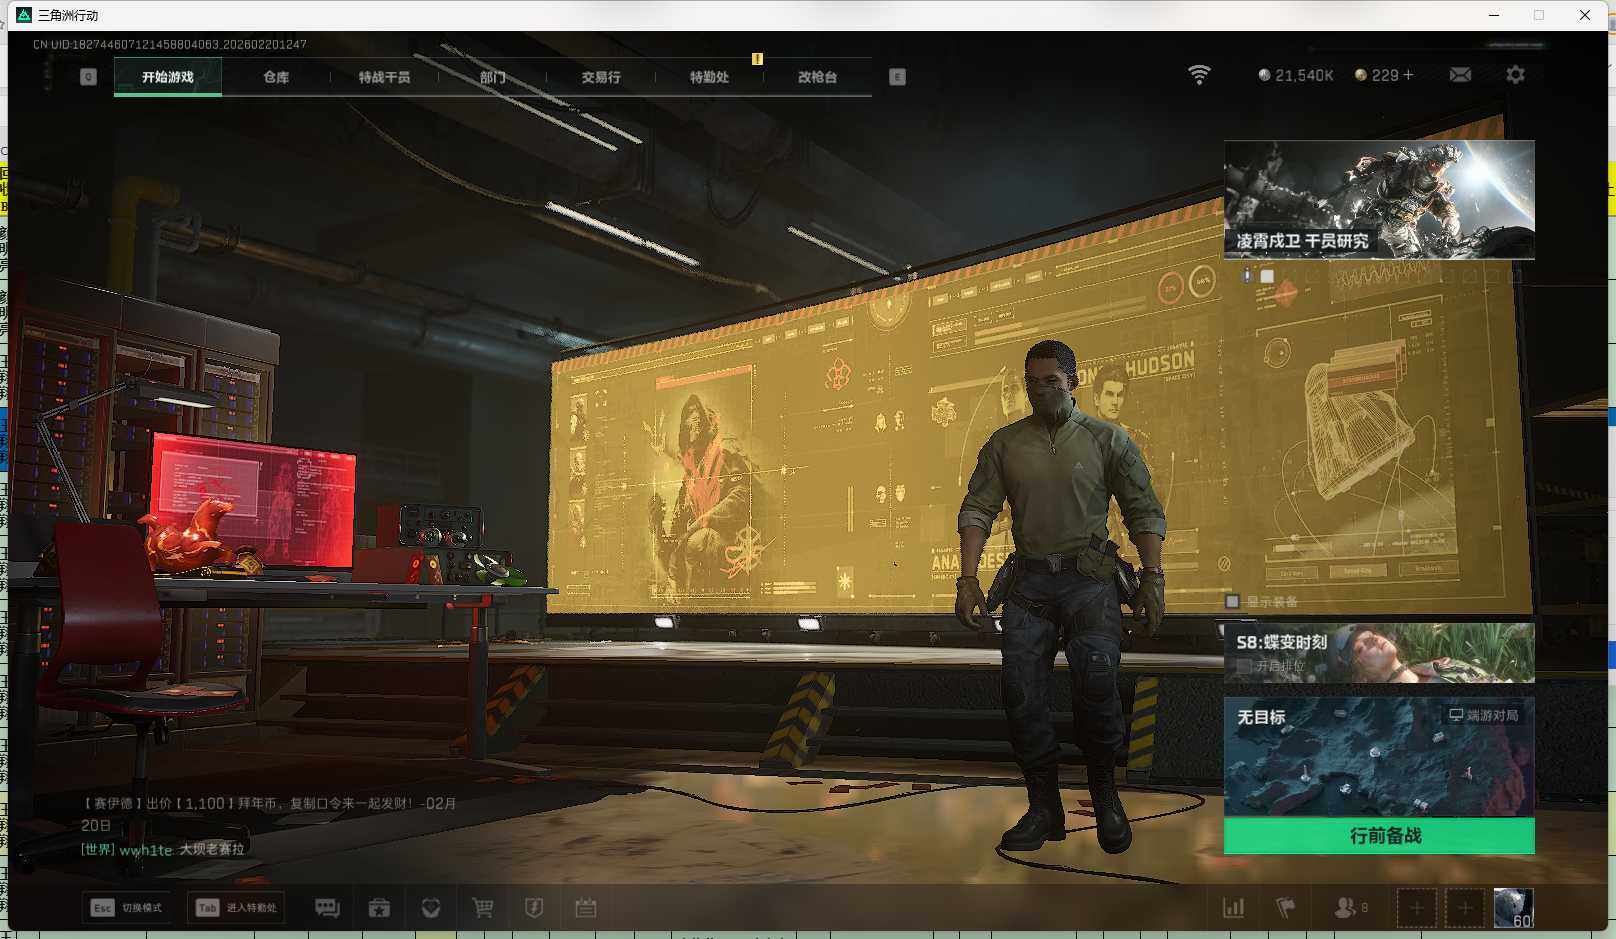Open the 无目标 map selection card

pyautogui.click(x=1379, y=757)
